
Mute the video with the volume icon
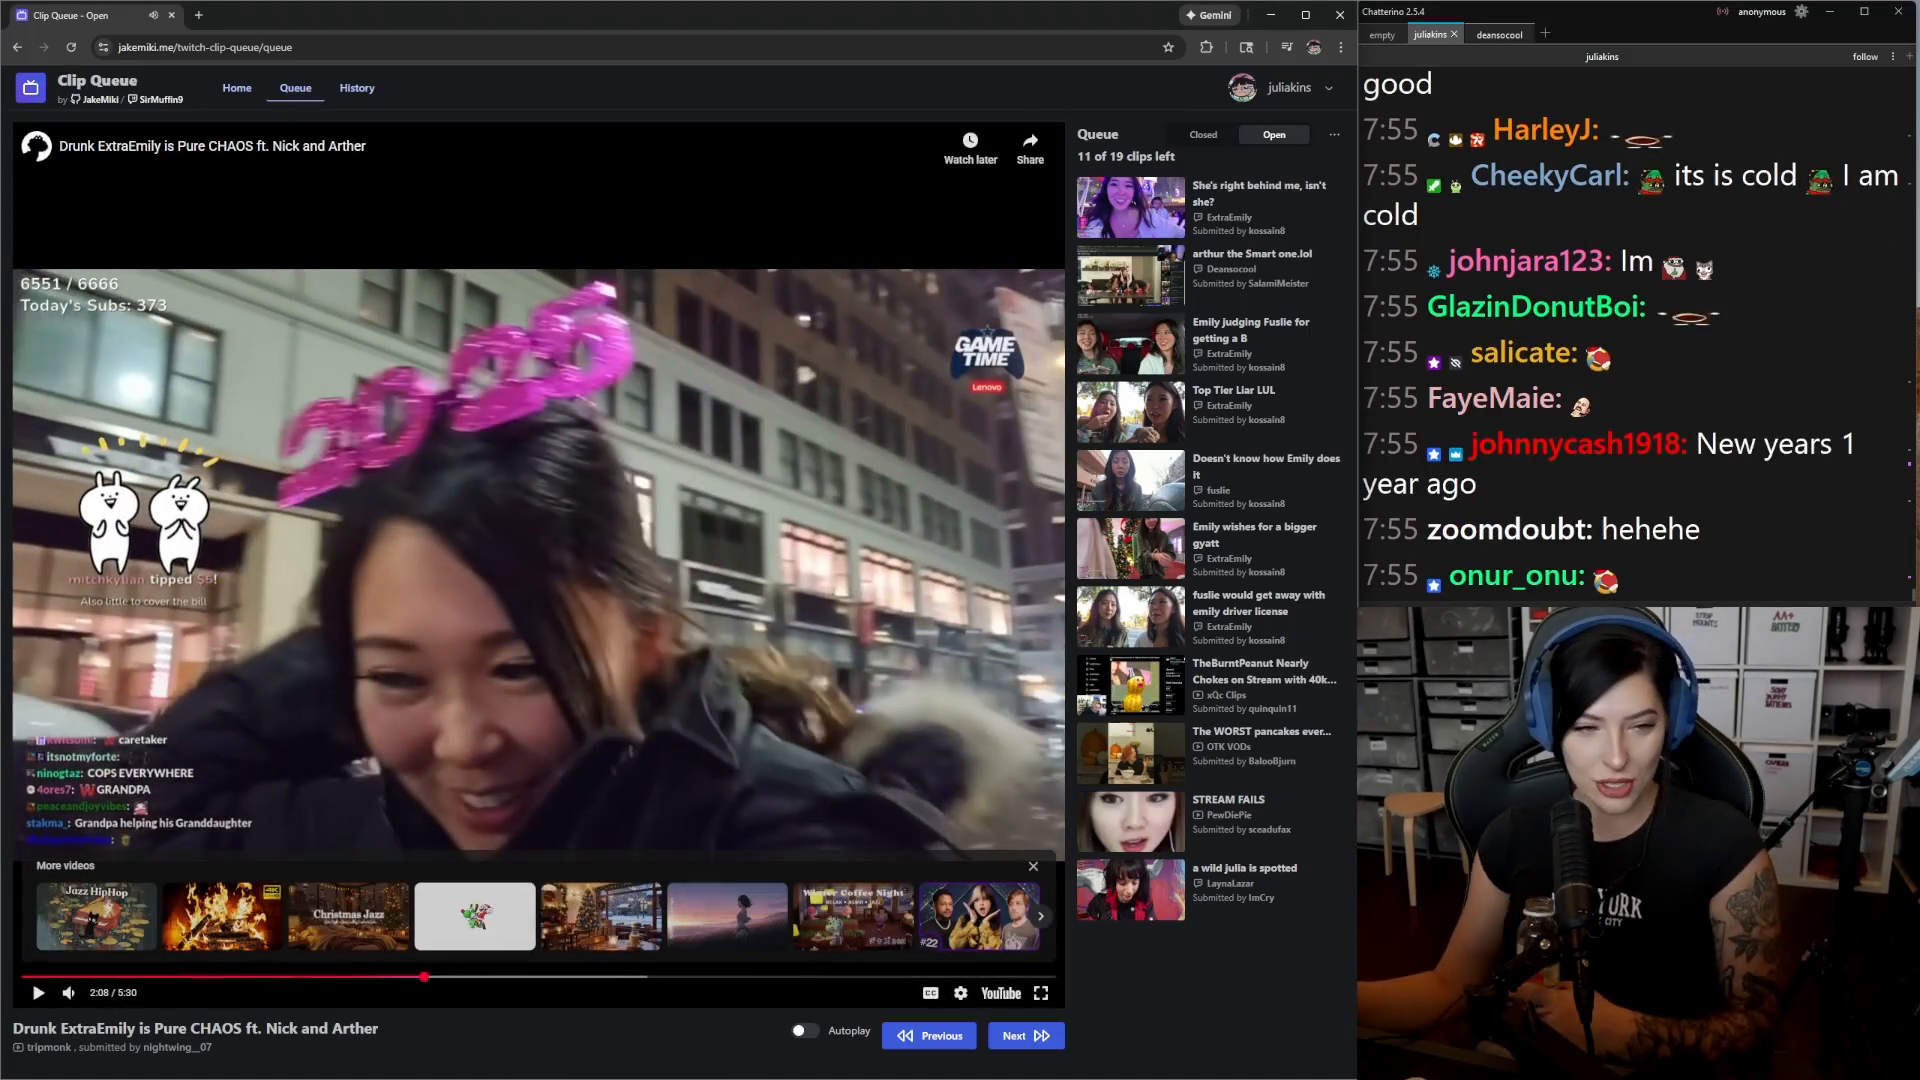point(67,992)
